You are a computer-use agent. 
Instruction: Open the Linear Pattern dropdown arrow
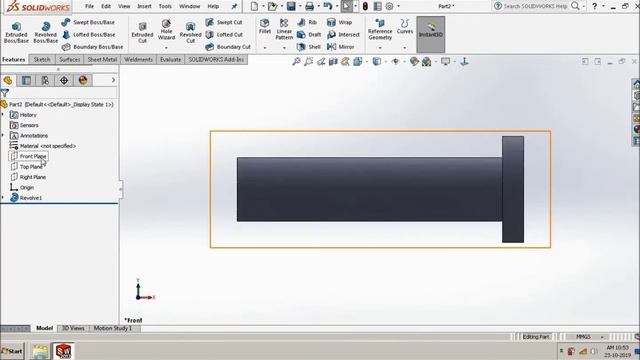284,48
